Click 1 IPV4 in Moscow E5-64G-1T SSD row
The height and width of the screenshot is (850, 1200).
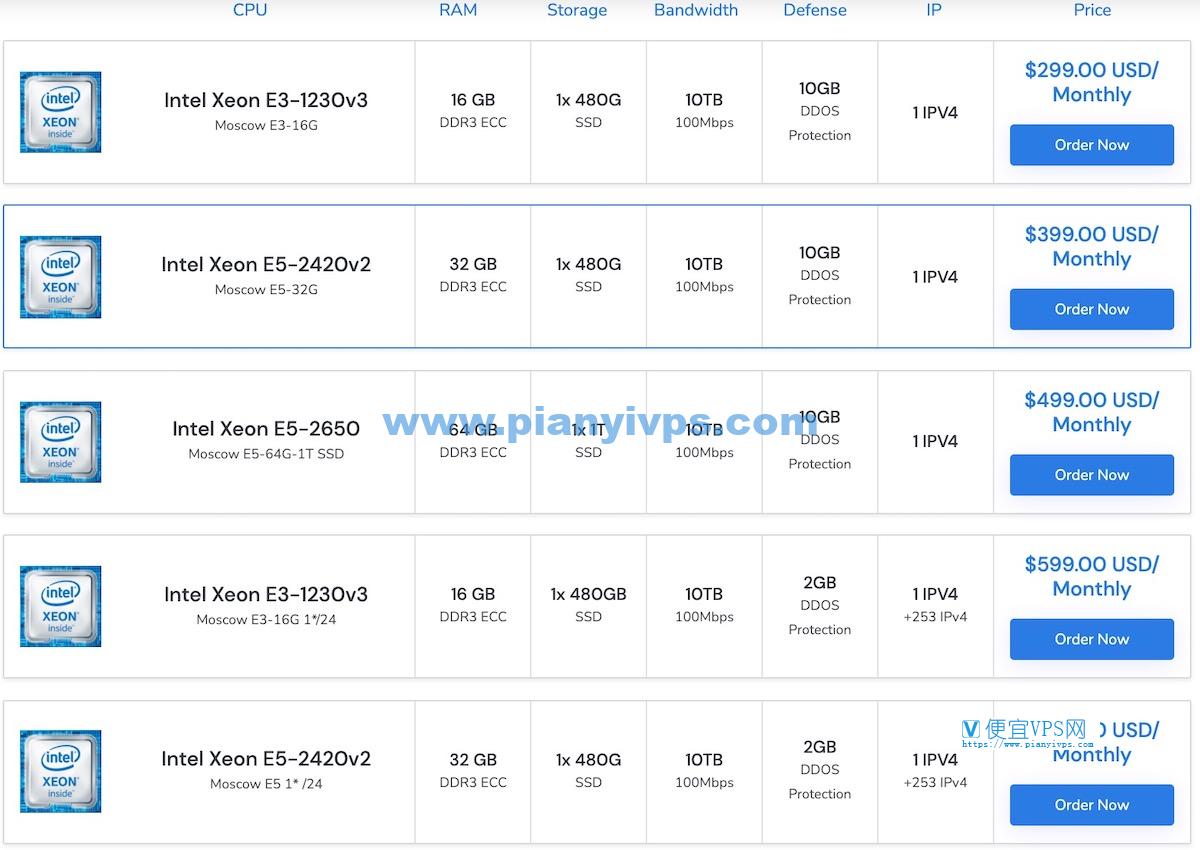click(935, 441)
